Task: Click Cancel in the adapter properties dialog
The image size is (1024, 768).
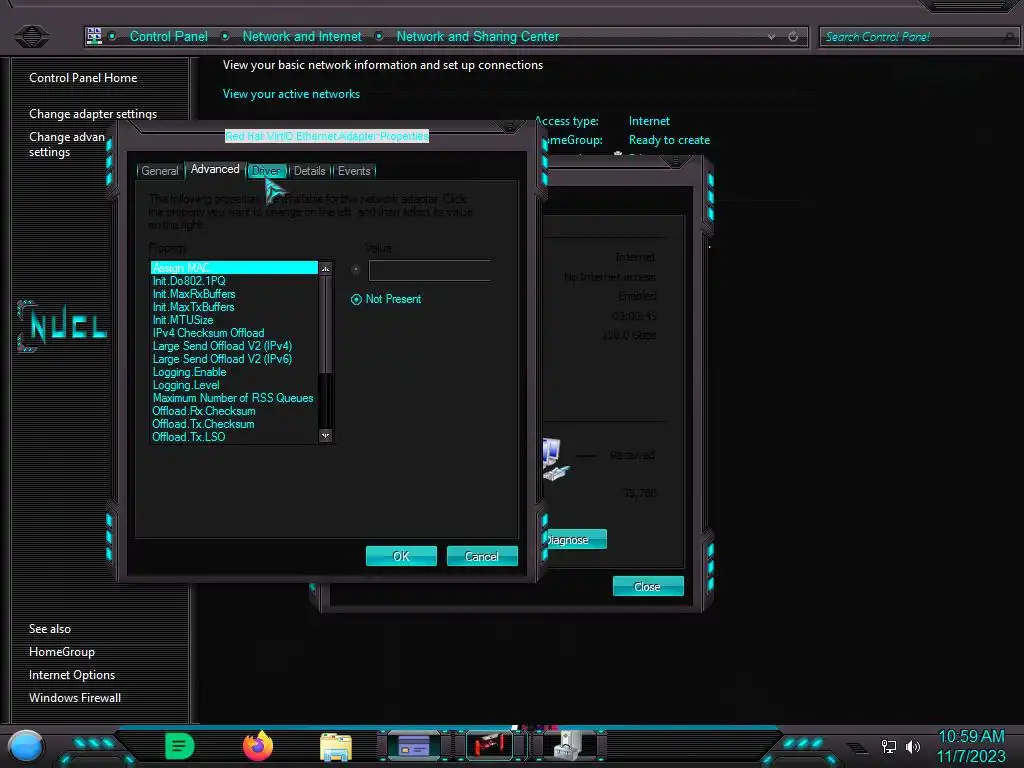Action: 482,556
